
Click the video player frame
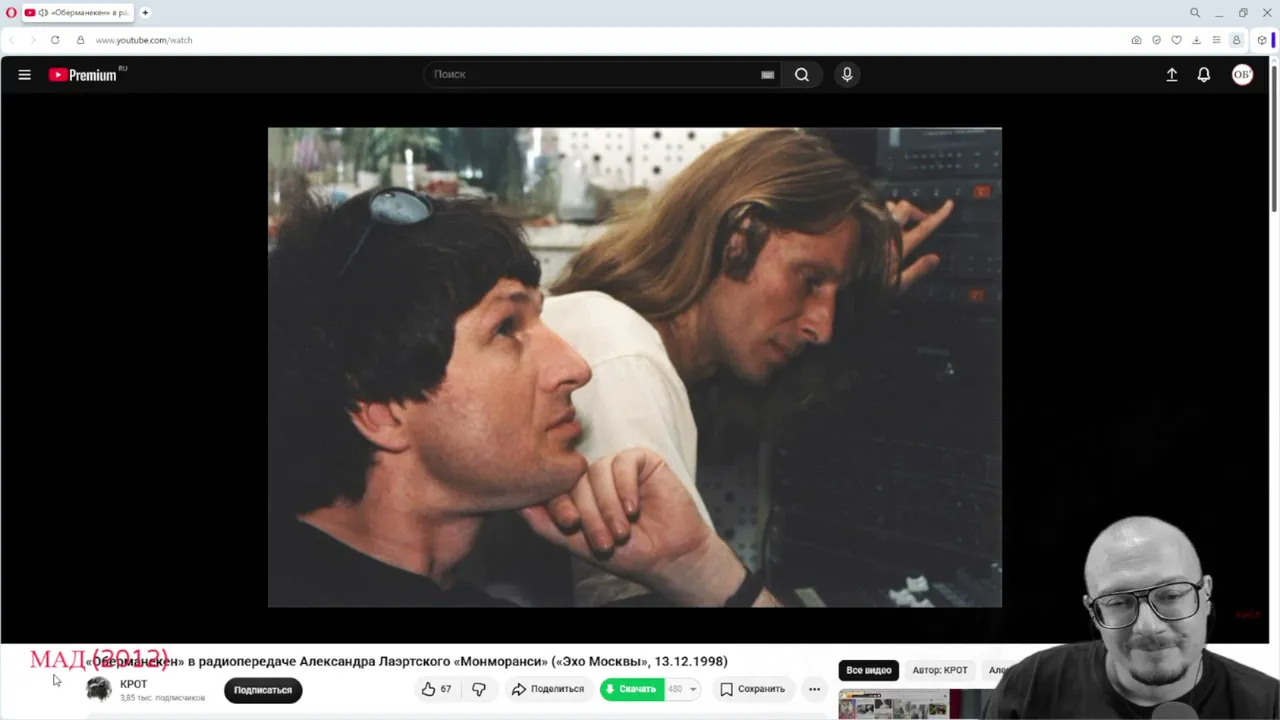(x=634, y=367)
